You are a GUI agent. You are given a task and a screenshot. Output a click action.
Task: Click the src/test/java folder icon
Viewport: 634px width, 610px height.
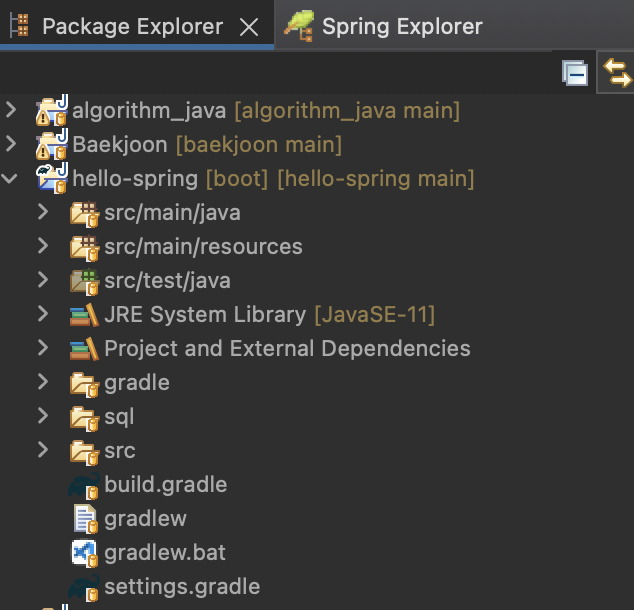tap(84, 281)
